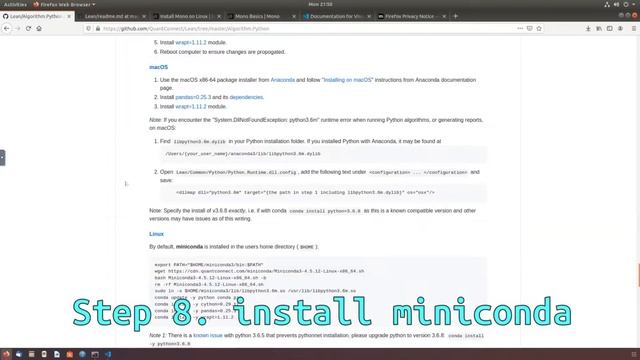Close the Lean/readme.md tab
Image resolution: width=640 pixels, height=360 pixels.
[144, 16]
